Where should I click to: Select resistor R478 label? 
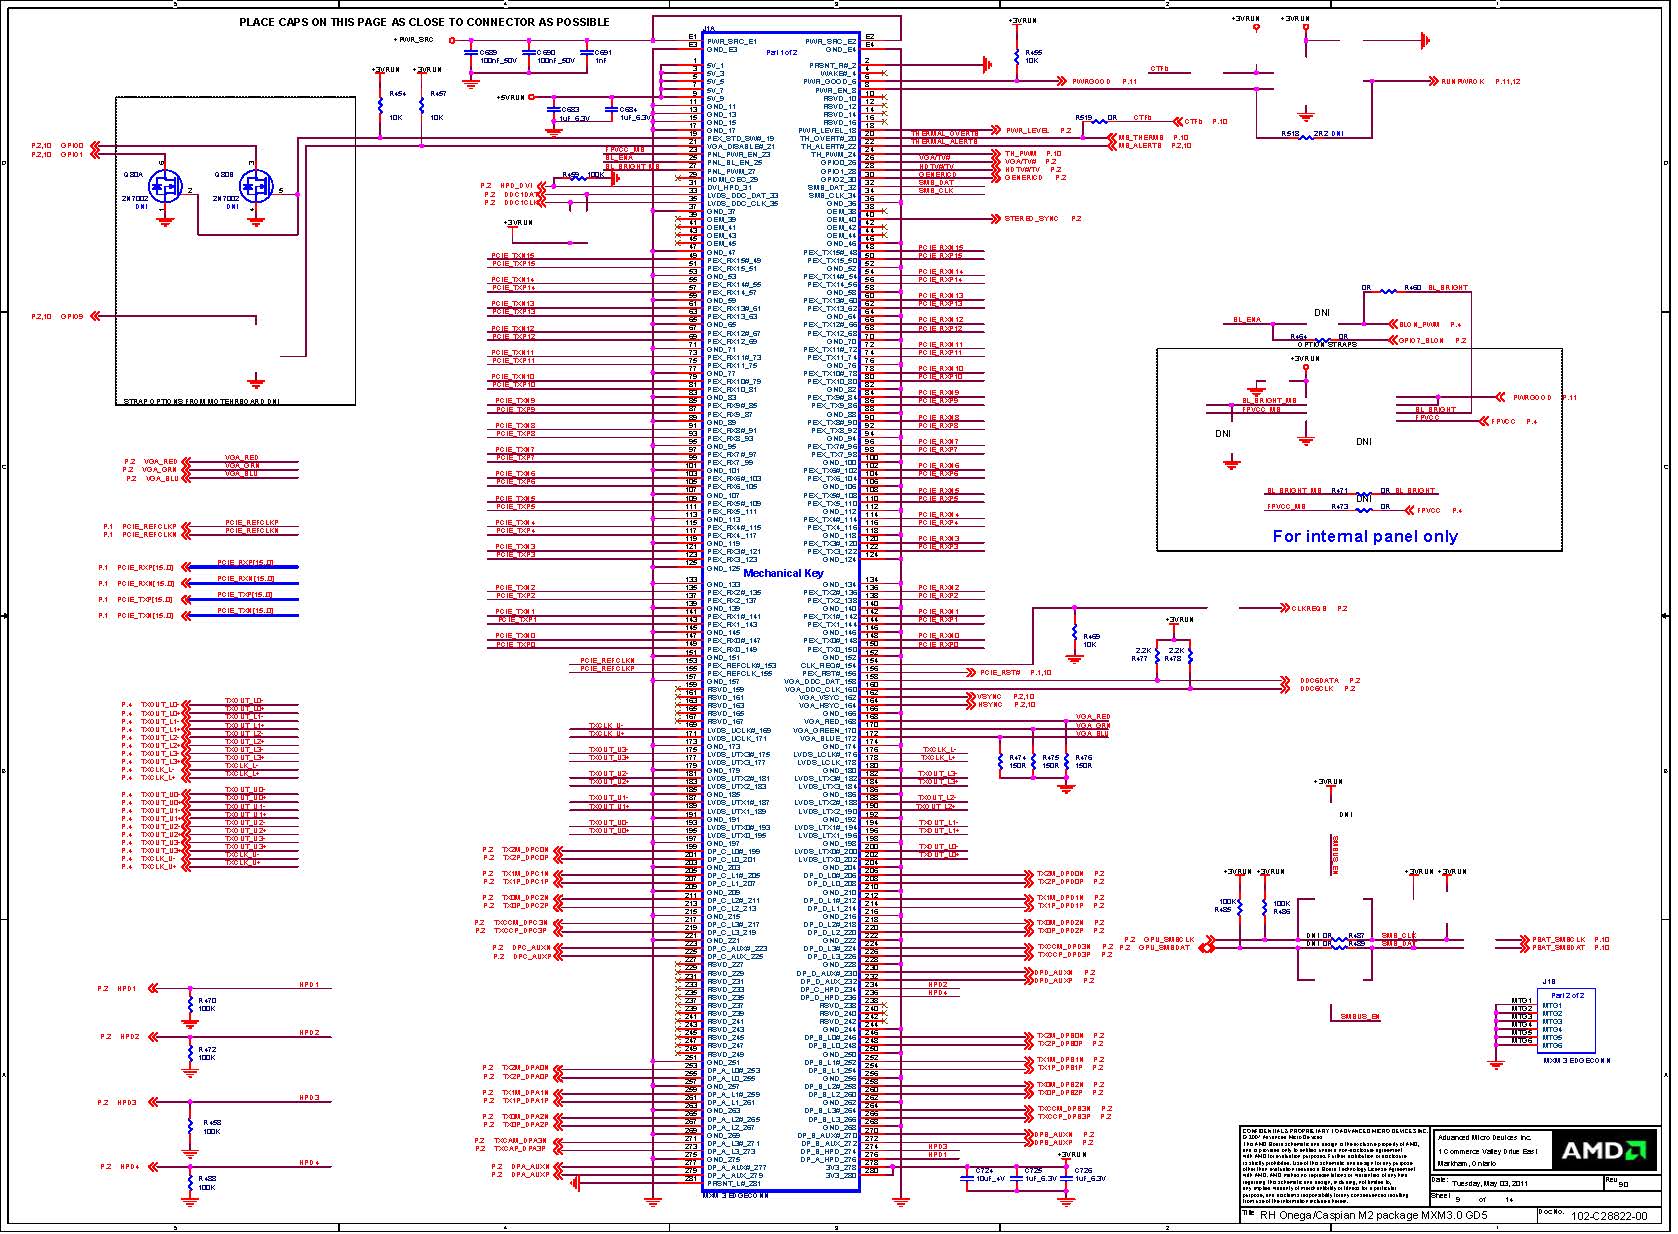point(1174,659)
